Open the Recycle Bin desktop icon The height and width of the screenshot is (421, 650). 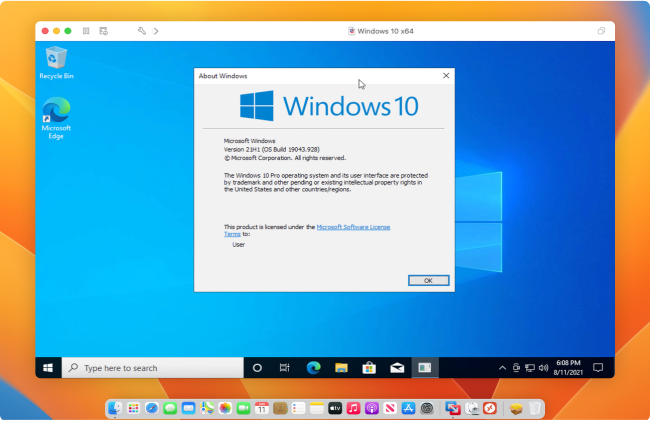[x=56, y=63]
